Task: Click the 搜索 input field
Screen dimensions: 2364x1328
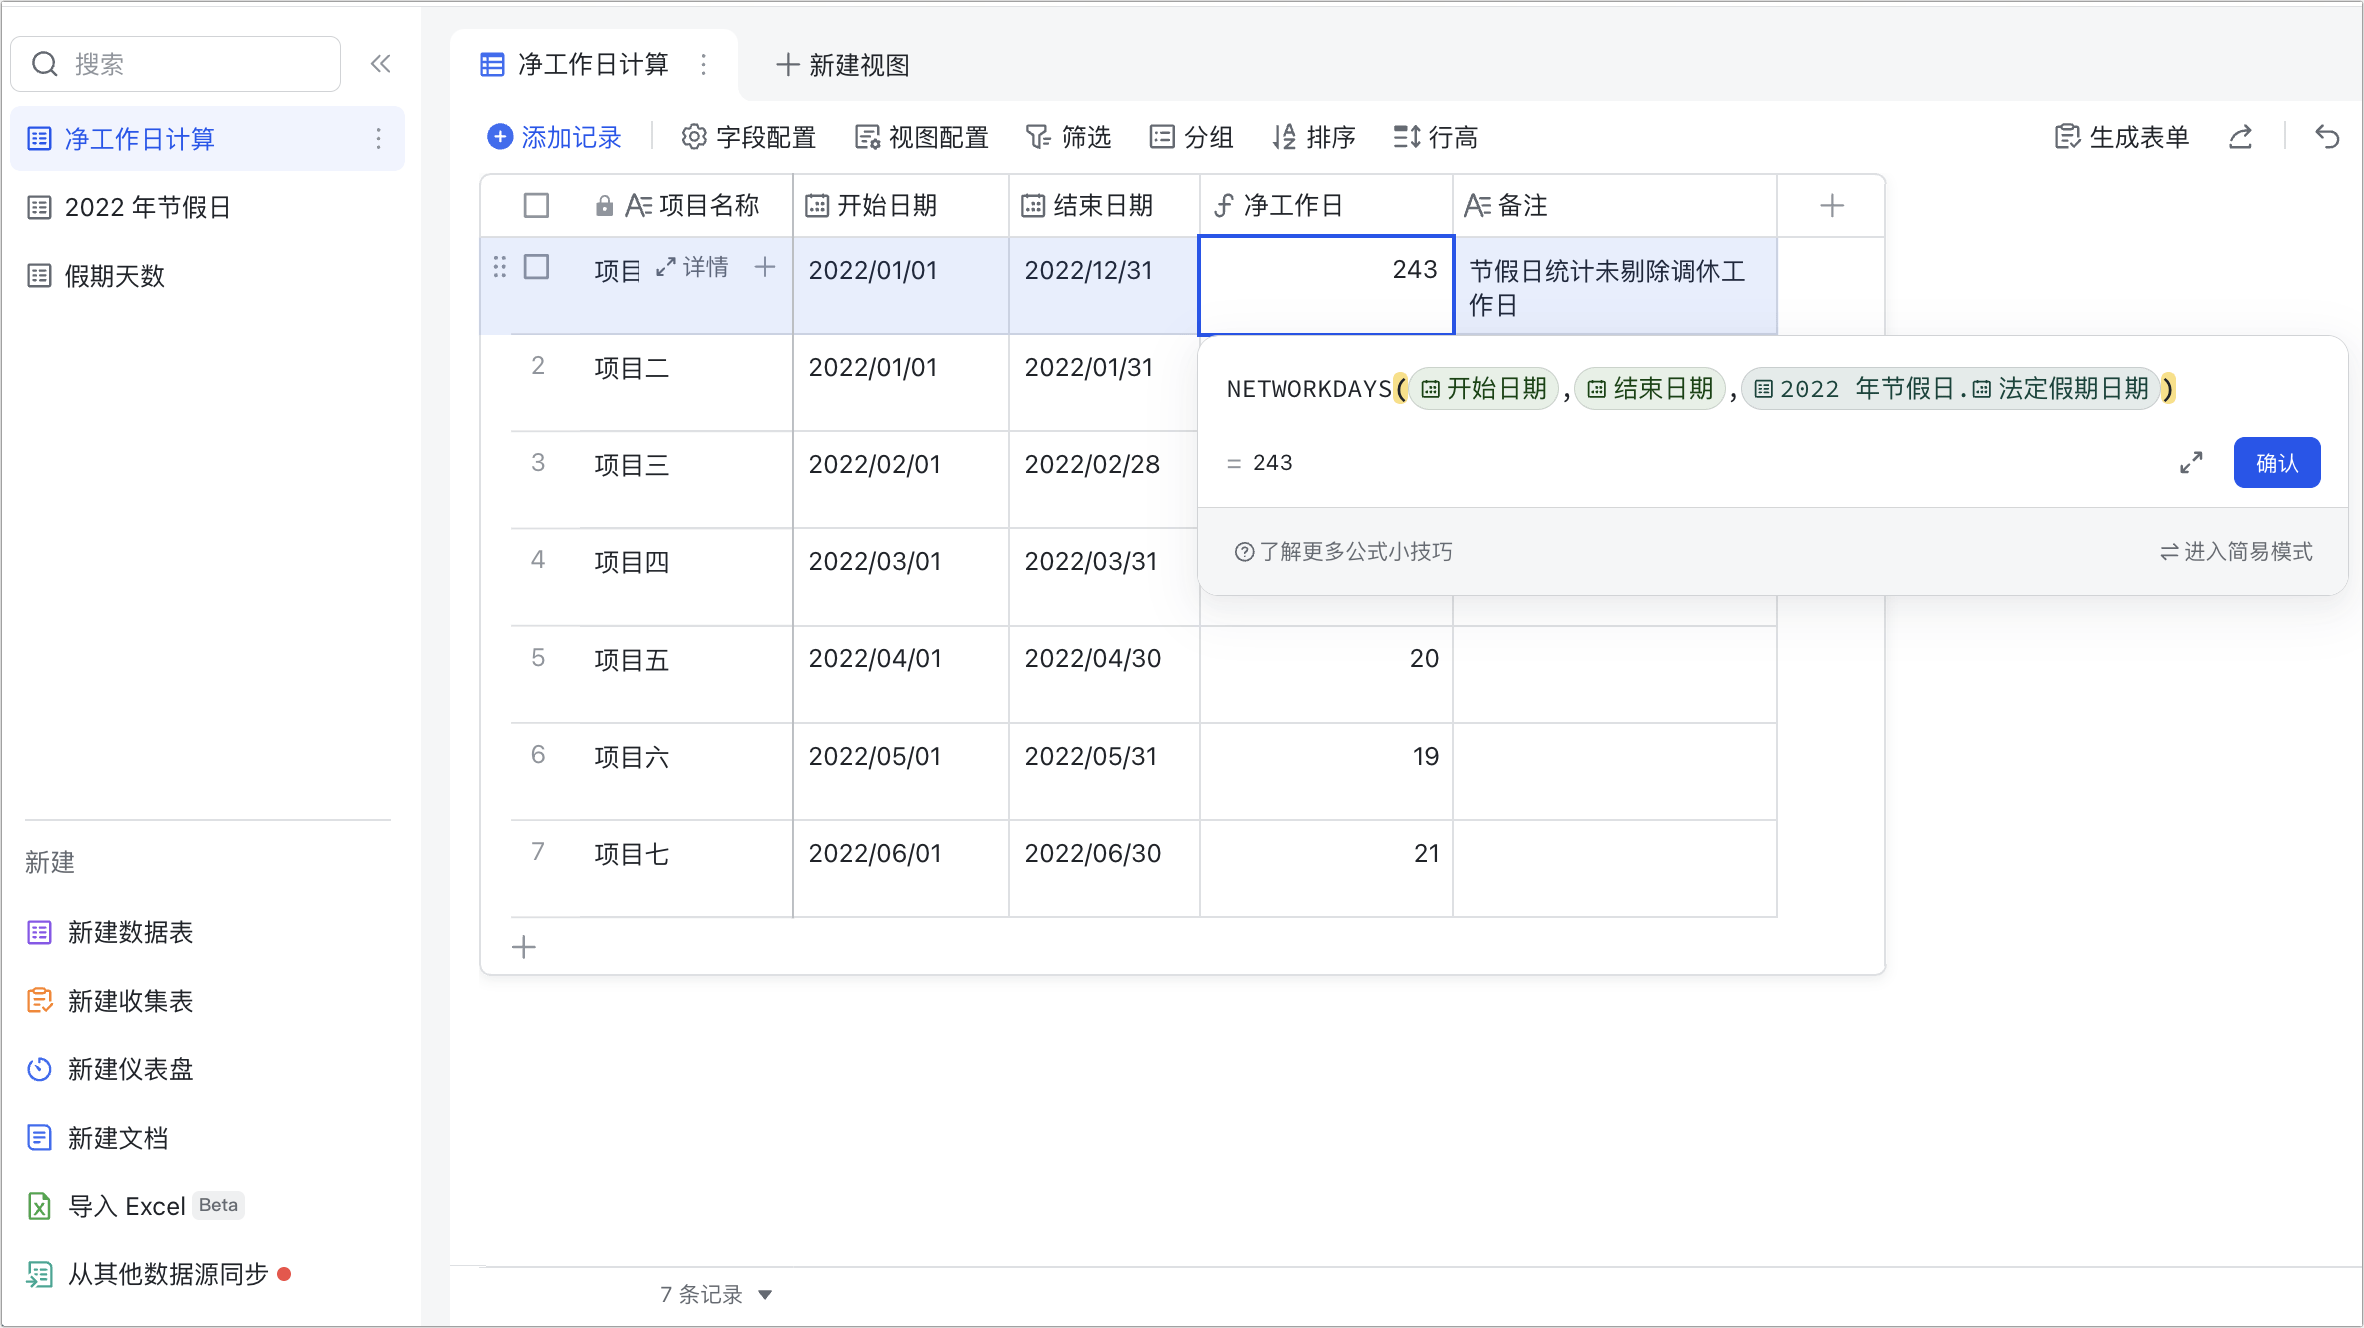Action: click(x=176, y=64)
